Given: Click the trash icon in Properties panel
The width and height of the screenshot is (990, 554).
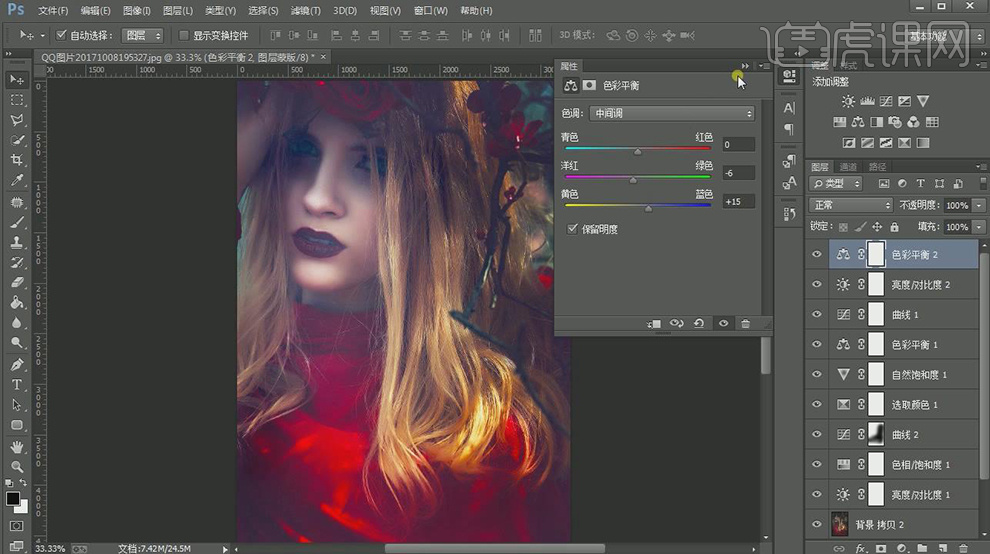Looking at the screenshot, I should click(x=745, y=324).
